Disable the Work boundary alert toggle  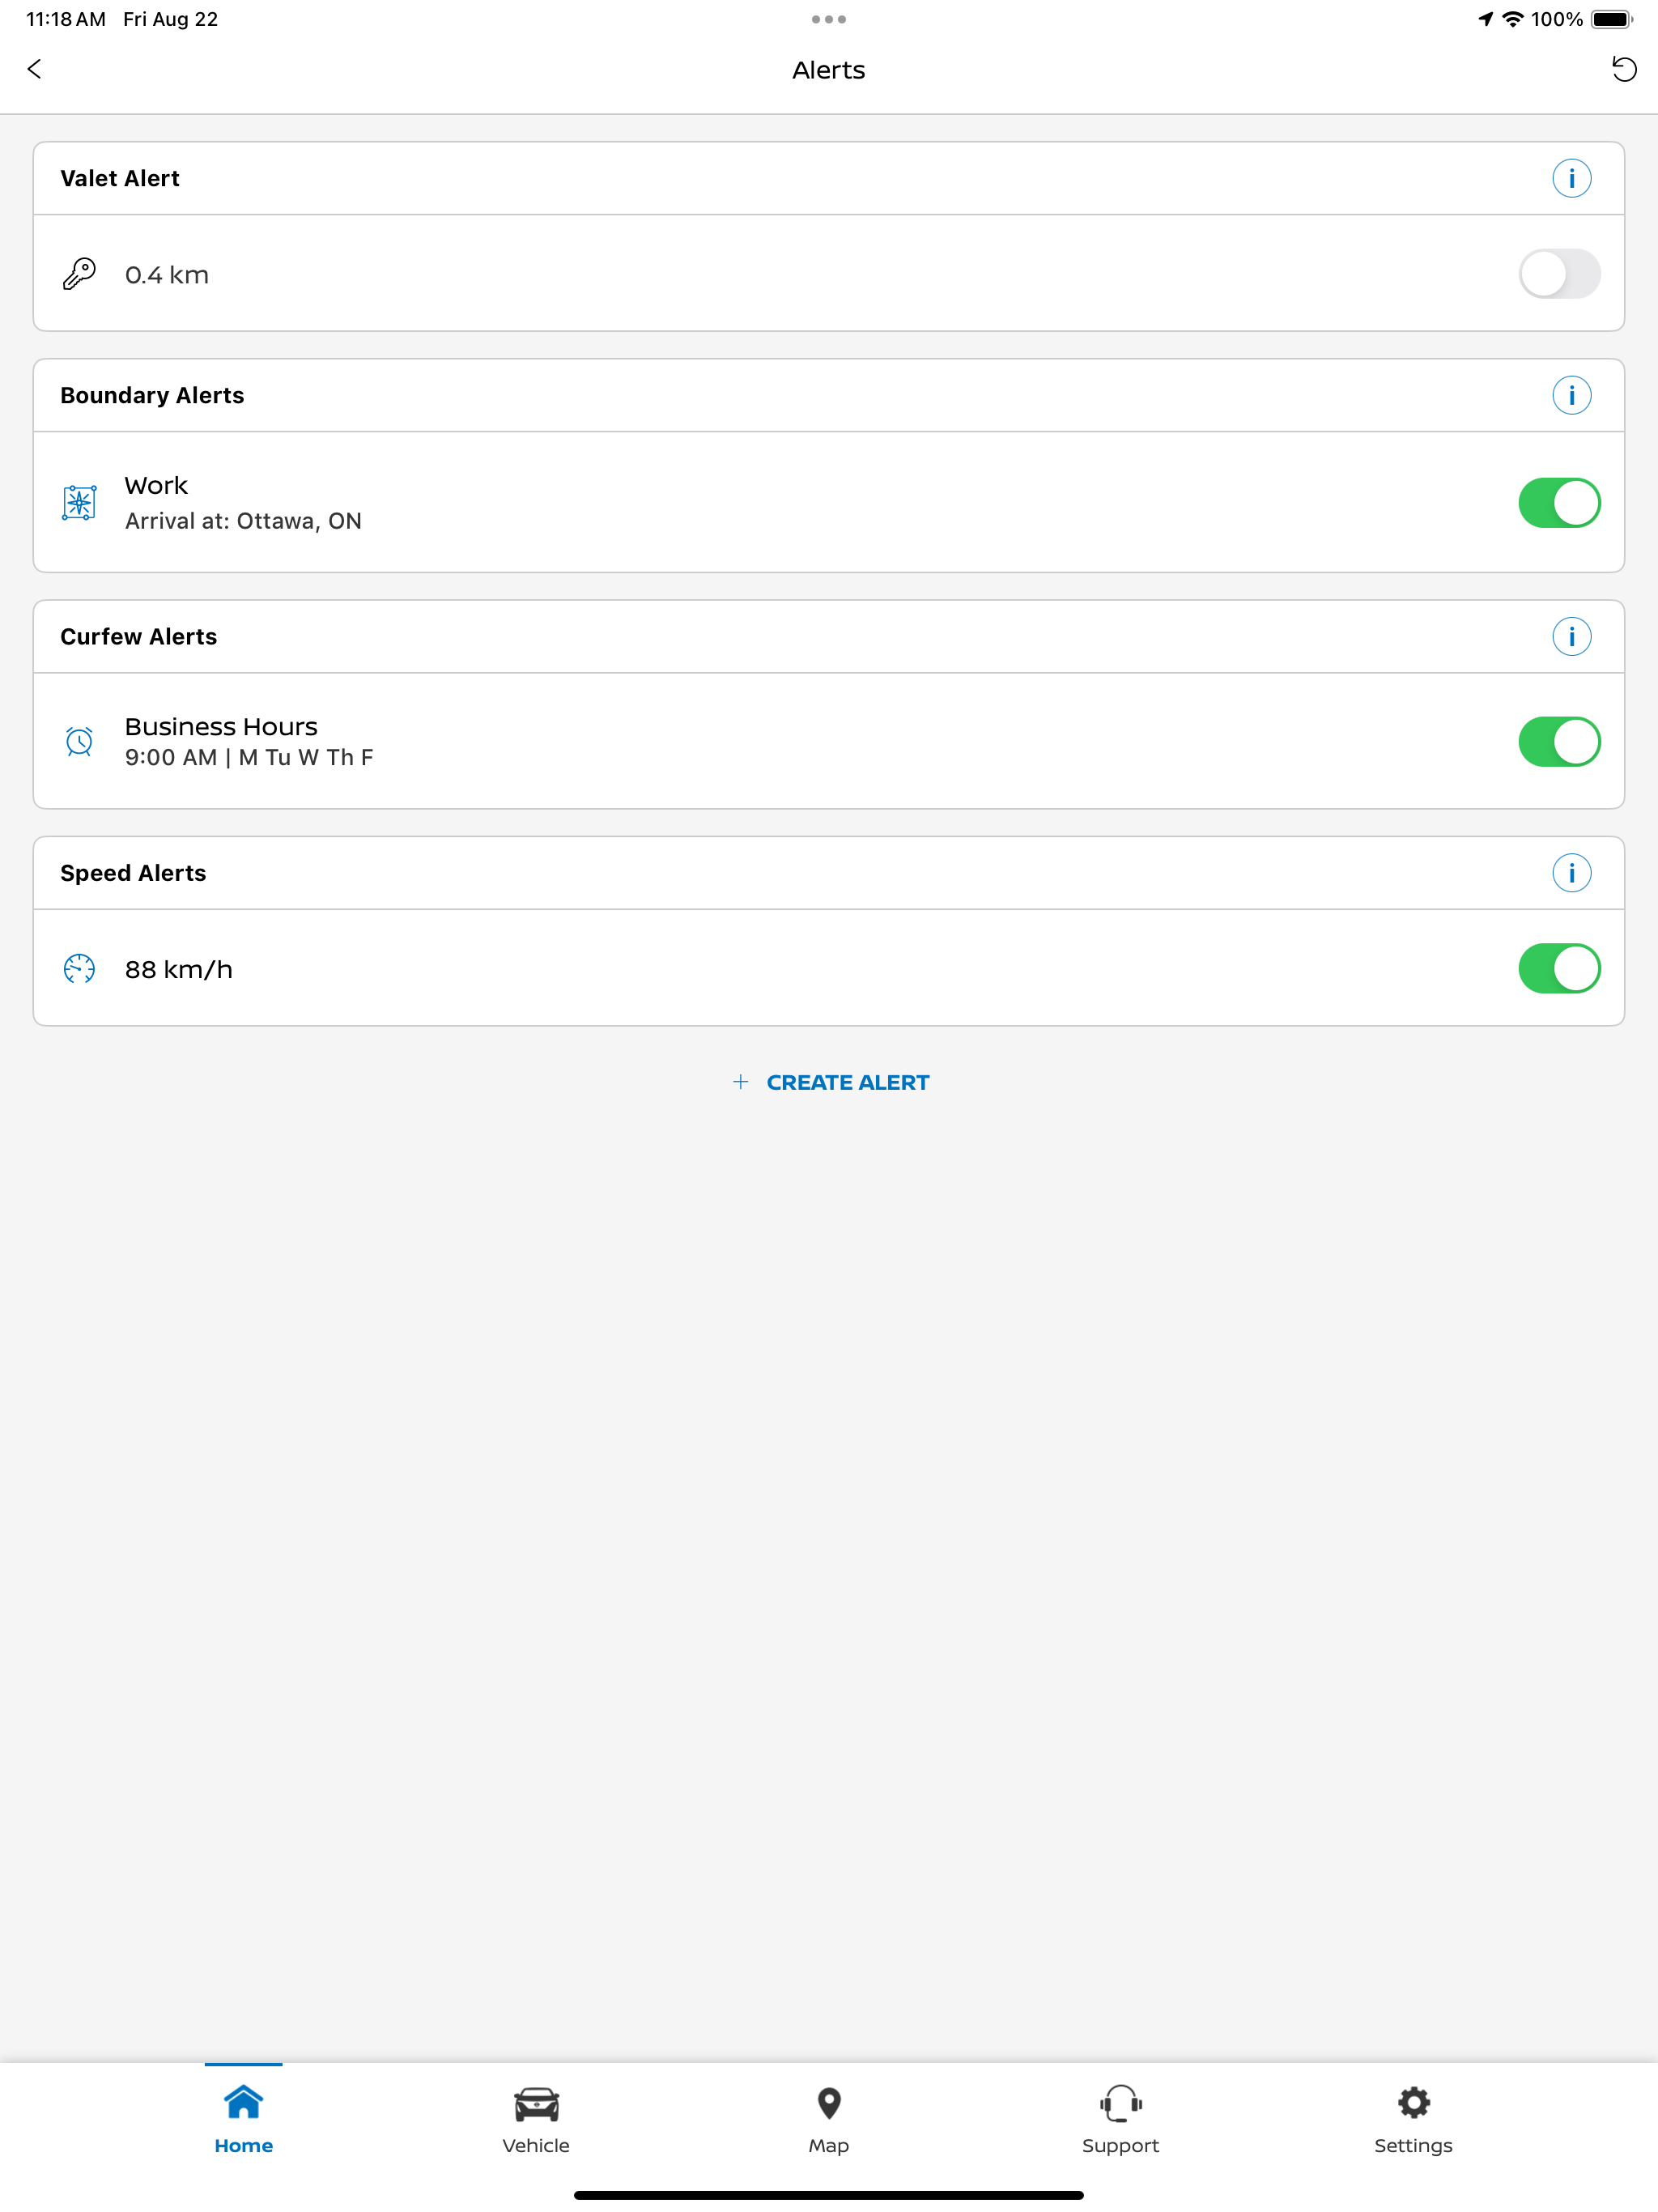click(x=1559, y=502)
